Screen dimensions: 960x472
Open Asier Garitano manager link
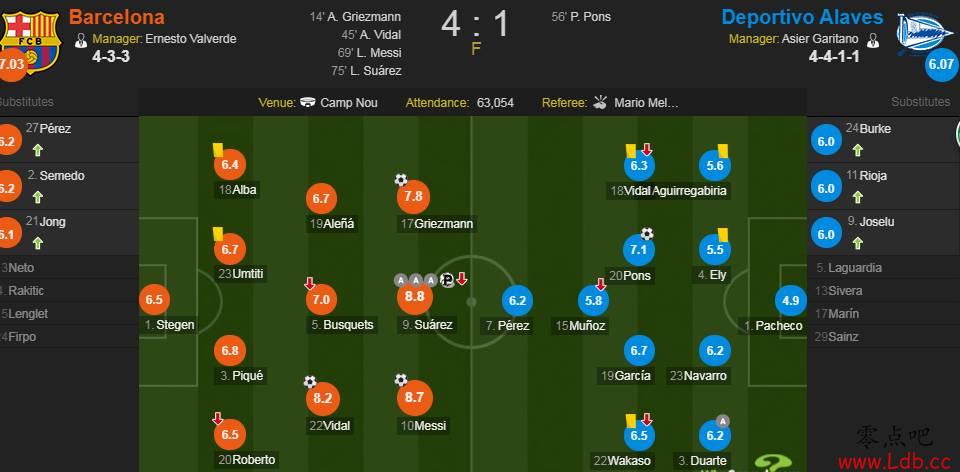point(819,39)
